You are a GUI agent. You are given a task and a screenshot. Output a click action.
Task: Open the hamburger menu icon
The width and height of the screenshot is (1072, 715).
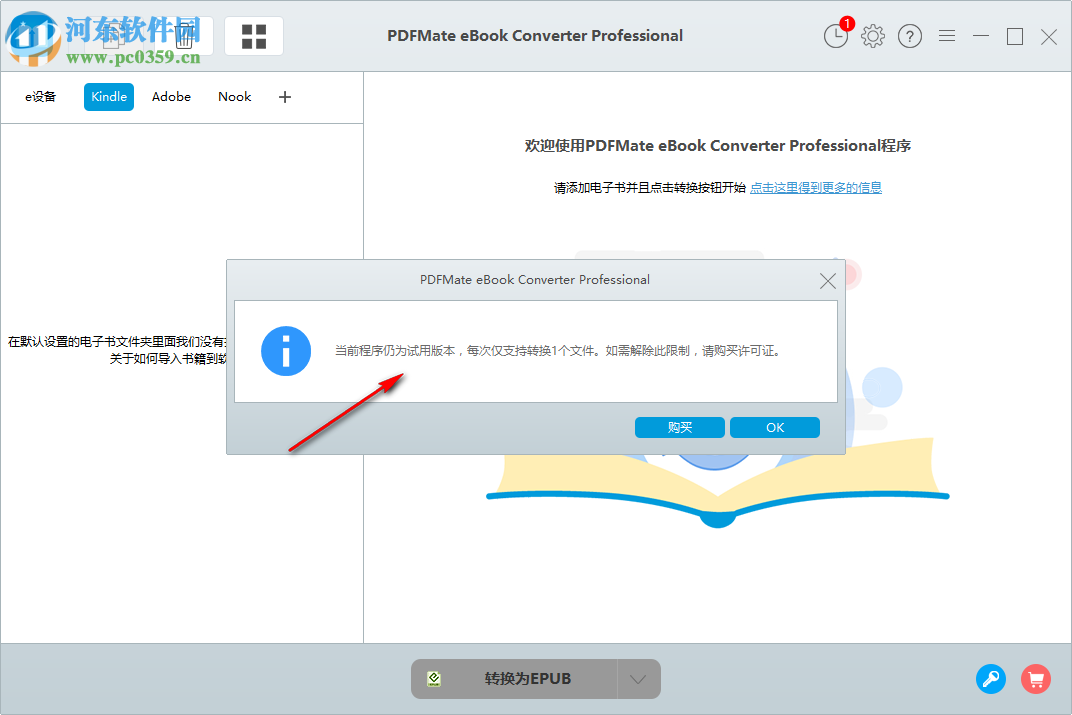(946, 36)
